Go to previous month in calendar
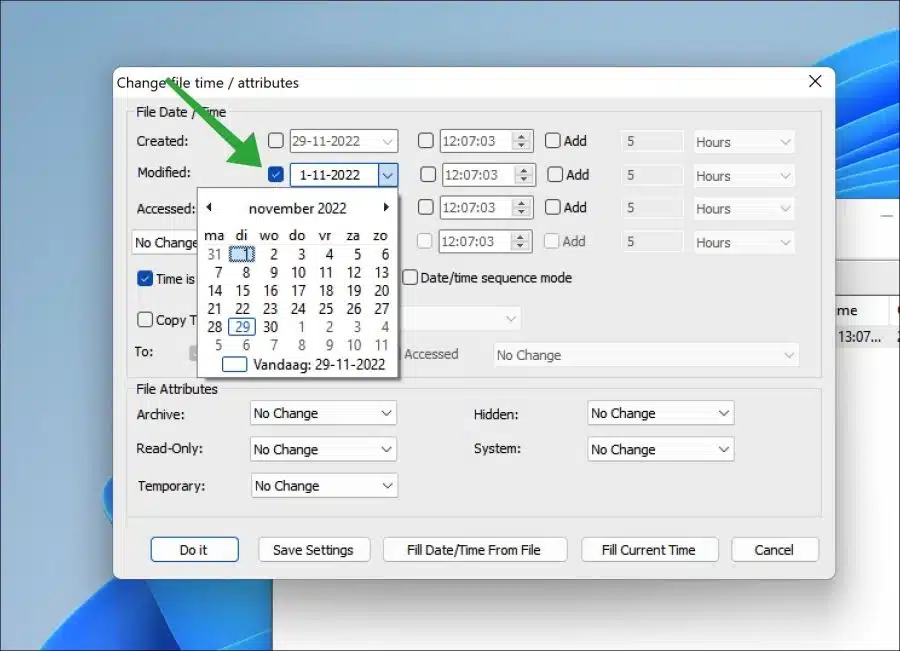 [x=209, y=207]
